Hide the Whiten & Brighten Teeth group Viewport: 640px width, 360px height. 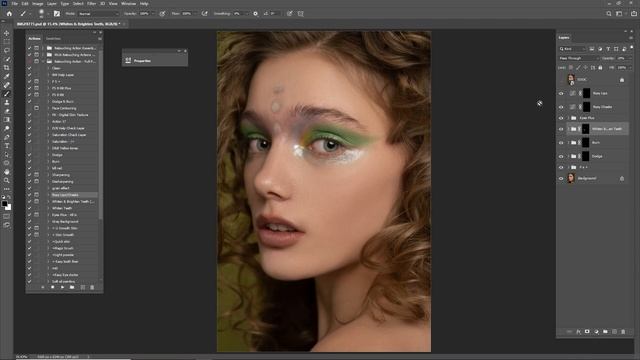561,129
